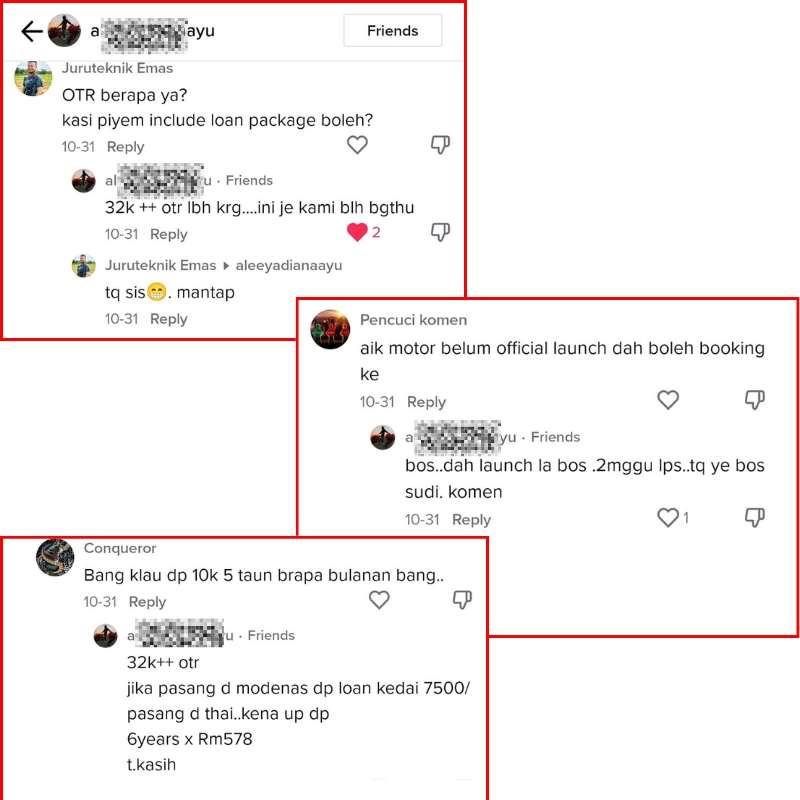Reply to Pencuci komen's comment
Screen dimensions: 800x800
coord(427,402)
